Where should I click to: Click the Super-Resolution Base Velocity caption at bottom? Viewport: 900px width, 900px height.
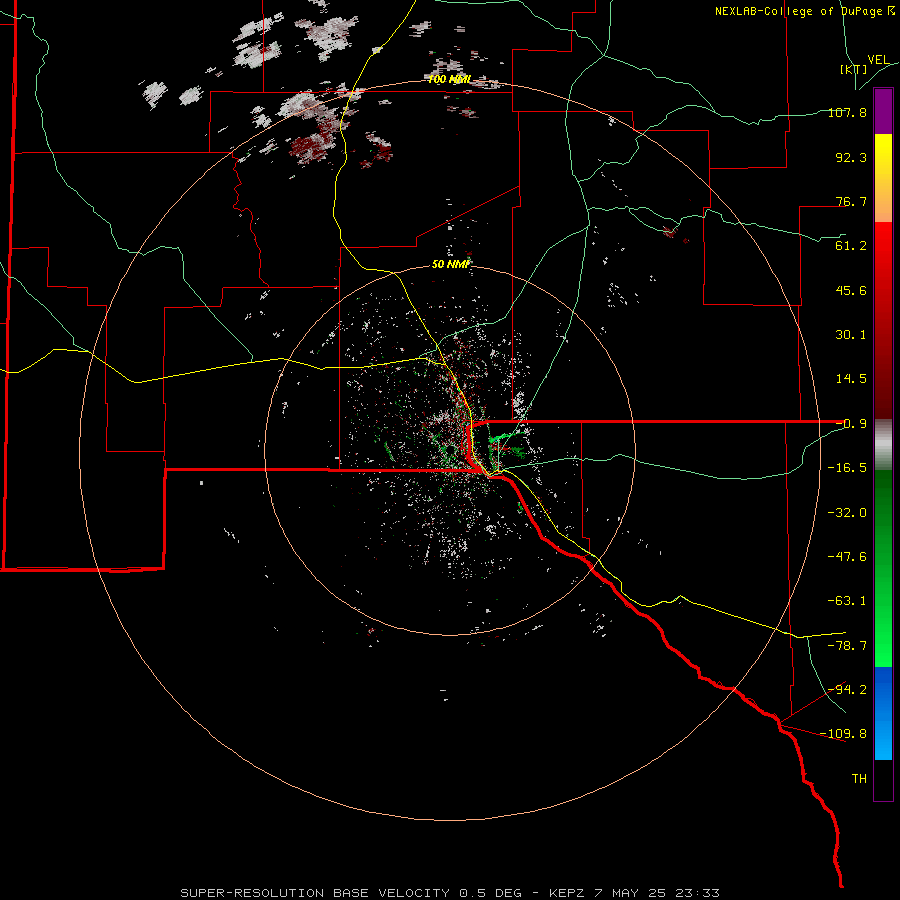pos(449,893)
